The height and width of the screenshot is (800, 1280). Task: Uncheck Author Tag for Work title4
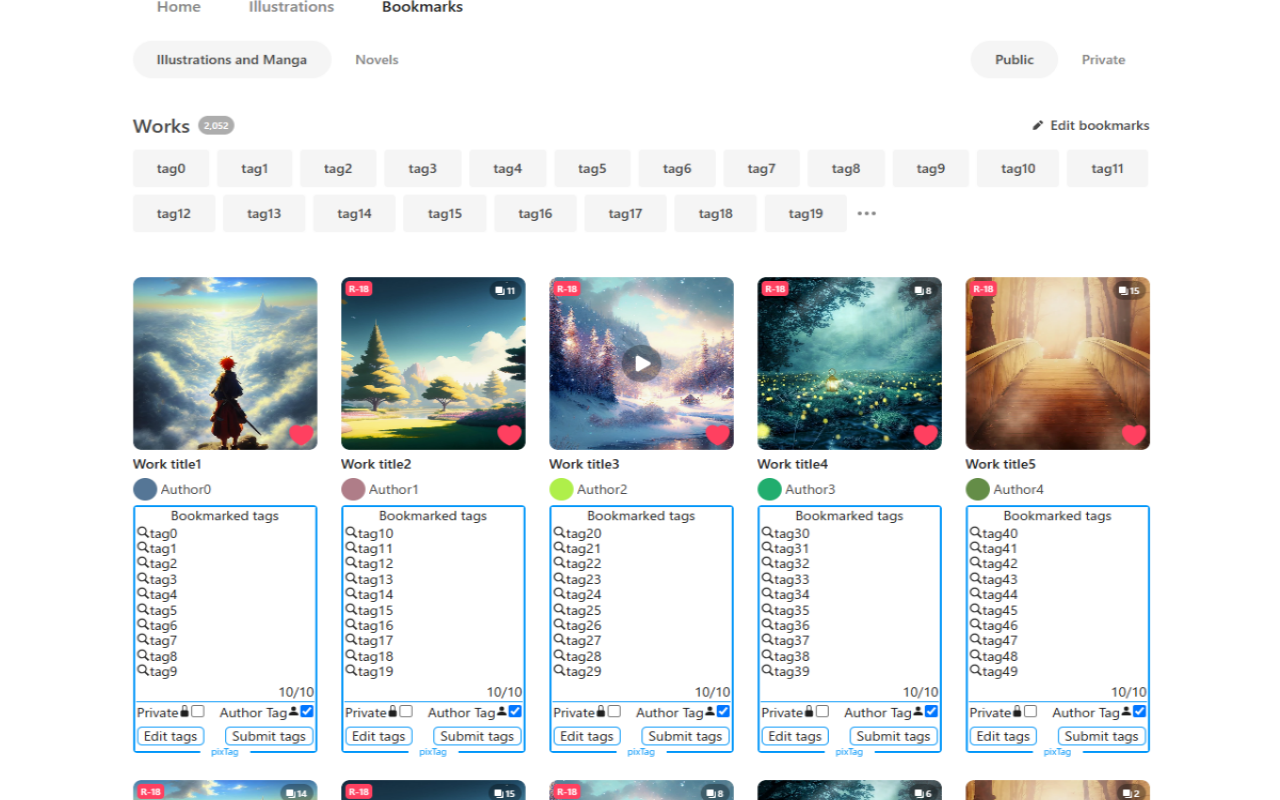pos(931,712)
